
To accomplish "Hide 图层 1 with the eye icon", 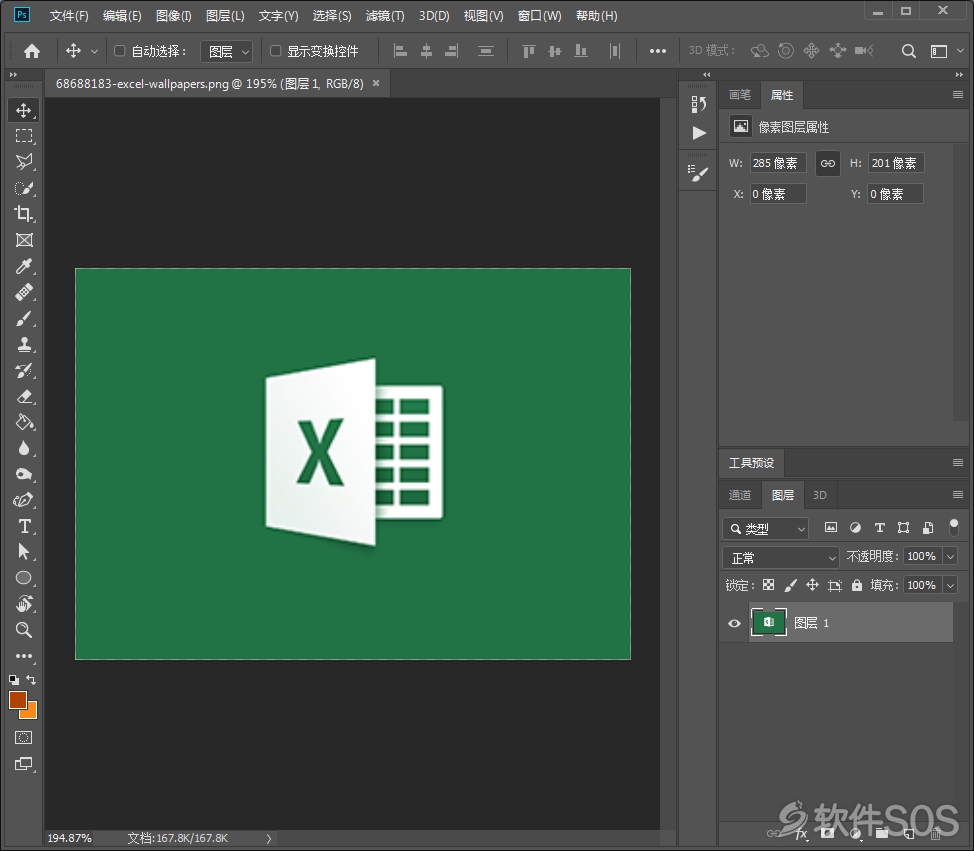I will coord(734,623).
